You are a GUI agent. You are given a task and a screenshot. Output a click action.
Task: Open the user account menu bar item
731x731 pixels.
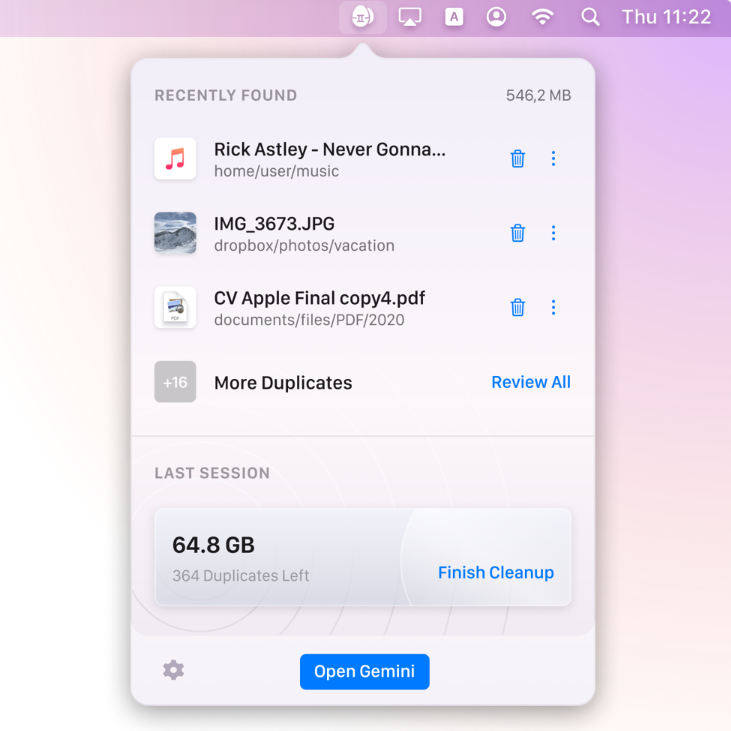(x=496, y=17)
